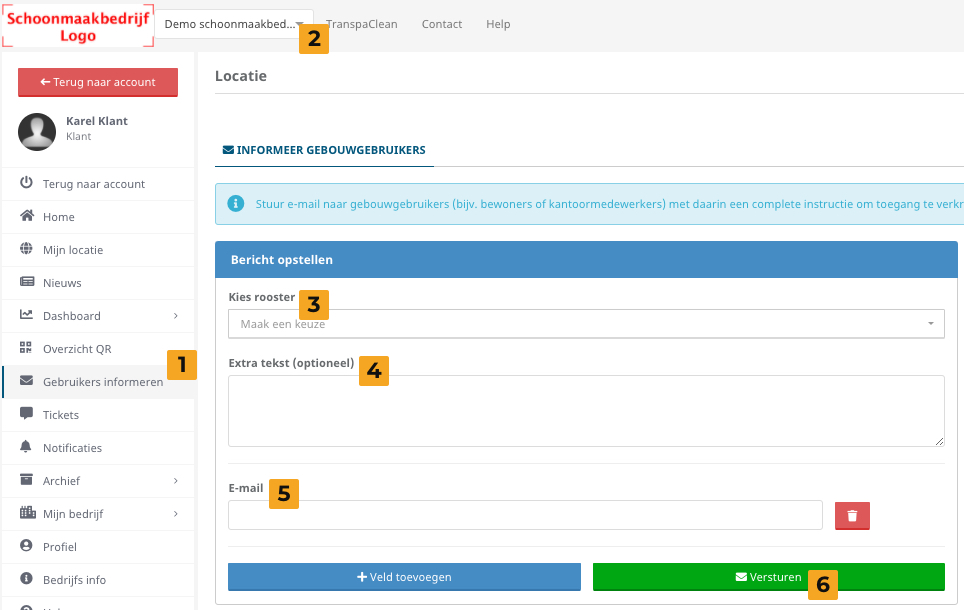This screenshot has height=610, width=964.
Task: Click the Profiel person icon
Action: point(27,547)
